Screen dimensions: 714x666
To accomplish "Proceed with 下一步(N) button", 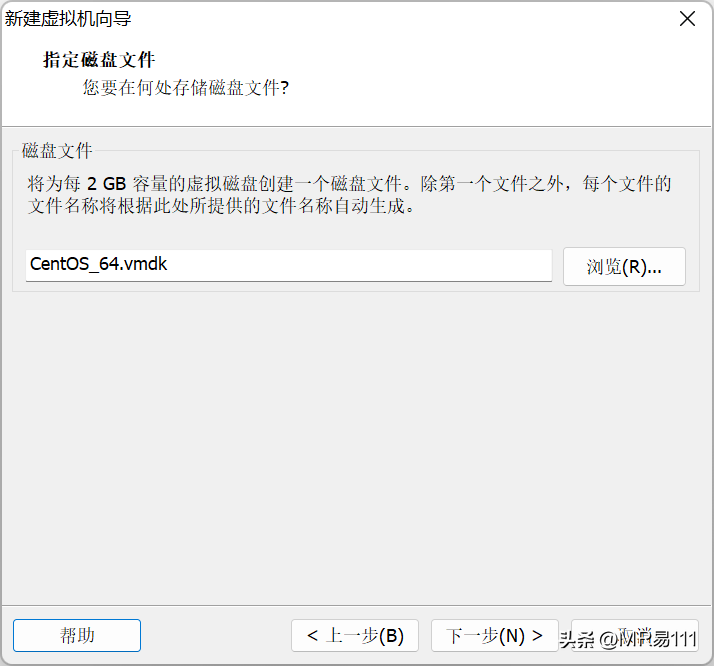I will coord(495,635).
